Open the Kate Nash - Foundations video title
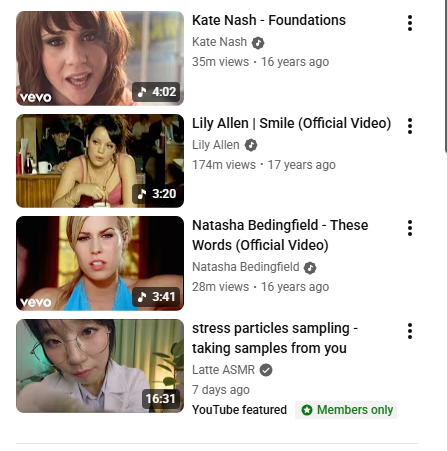447x451 pixels. click(x=269, y=20)
